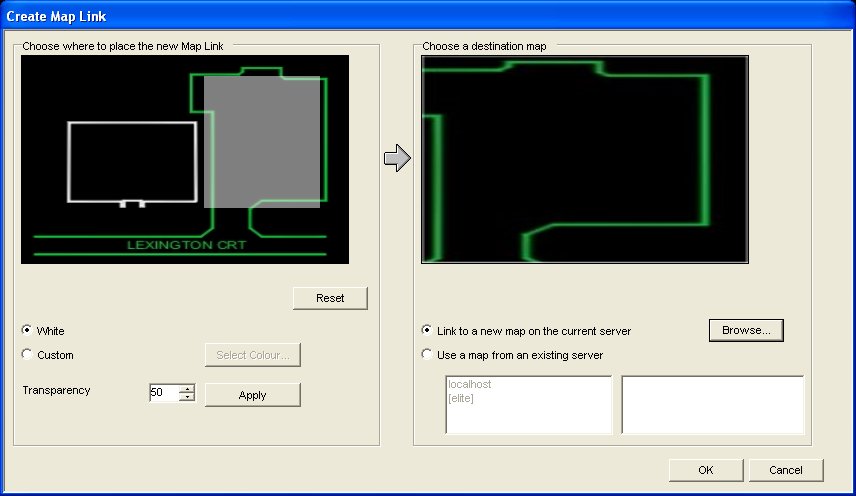
Task: Focus the Transparency value field
Action: (x=164, y=392)
